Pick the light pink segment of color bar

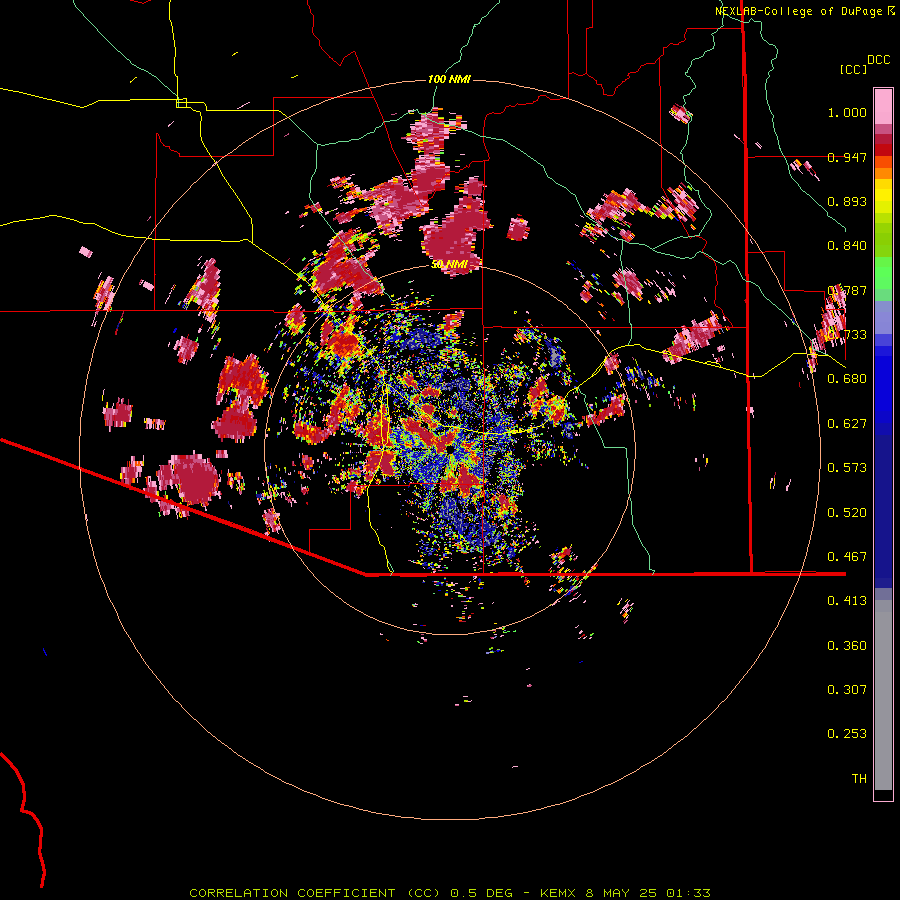click(883, 106)
